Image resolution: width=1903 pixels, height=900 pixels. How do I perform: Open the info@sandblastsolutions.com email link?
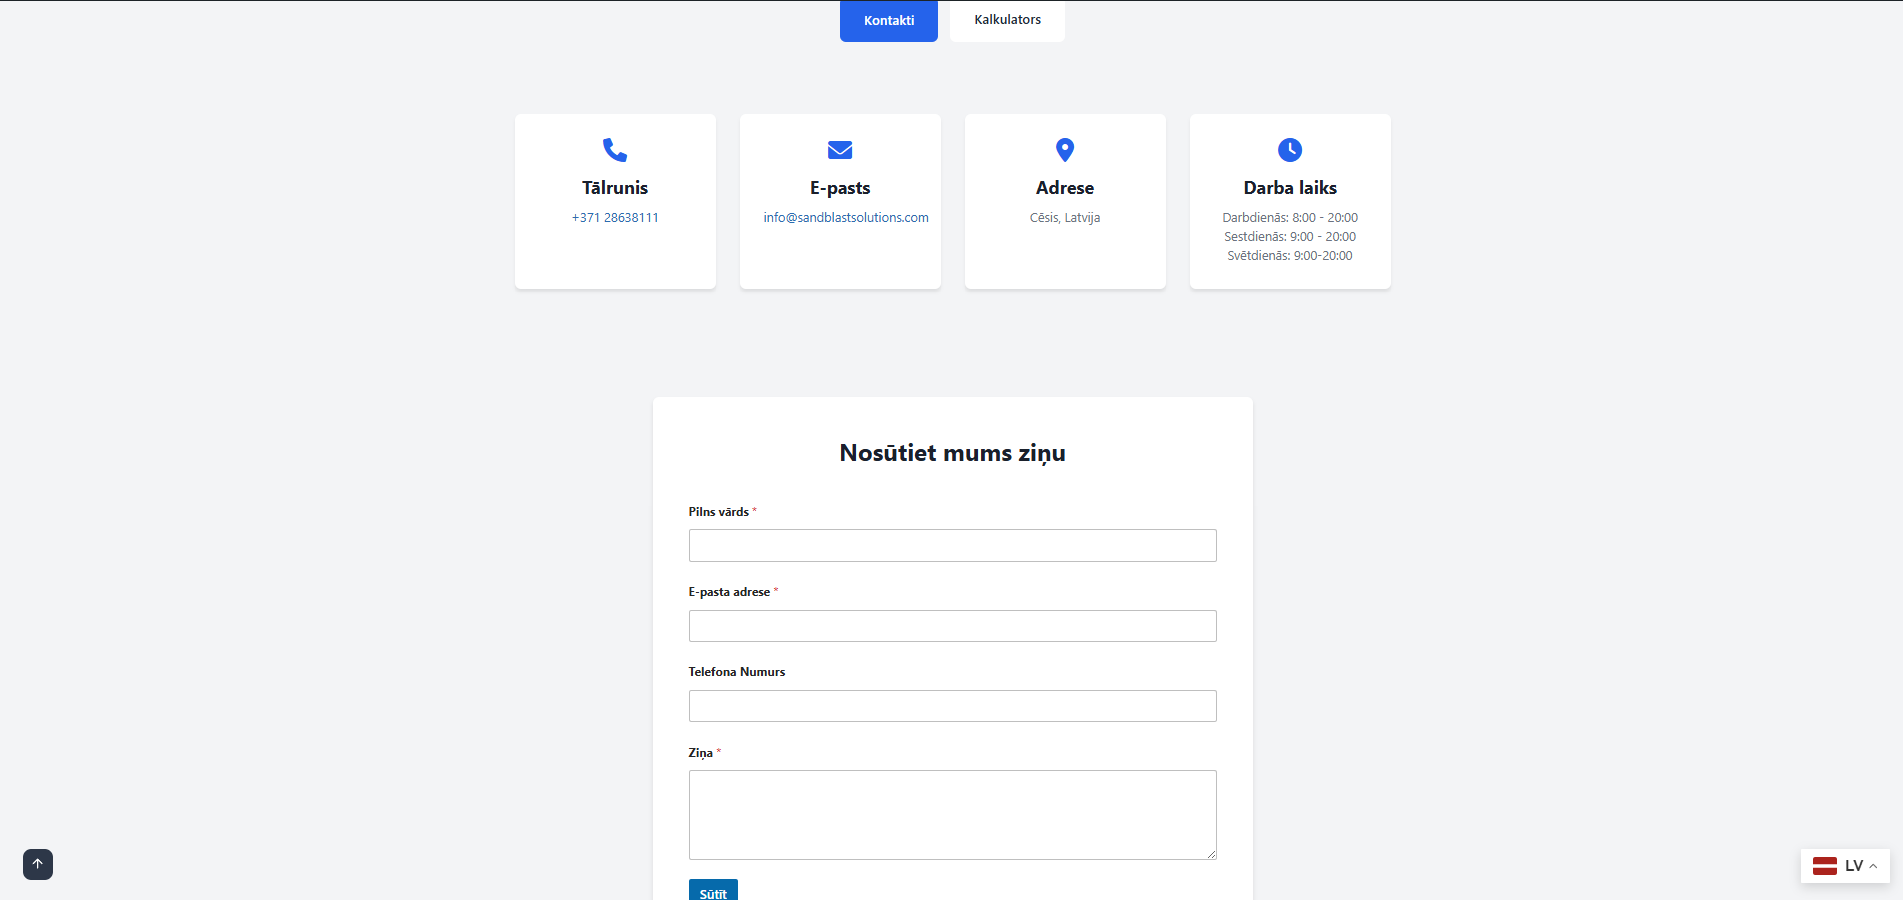846,218
